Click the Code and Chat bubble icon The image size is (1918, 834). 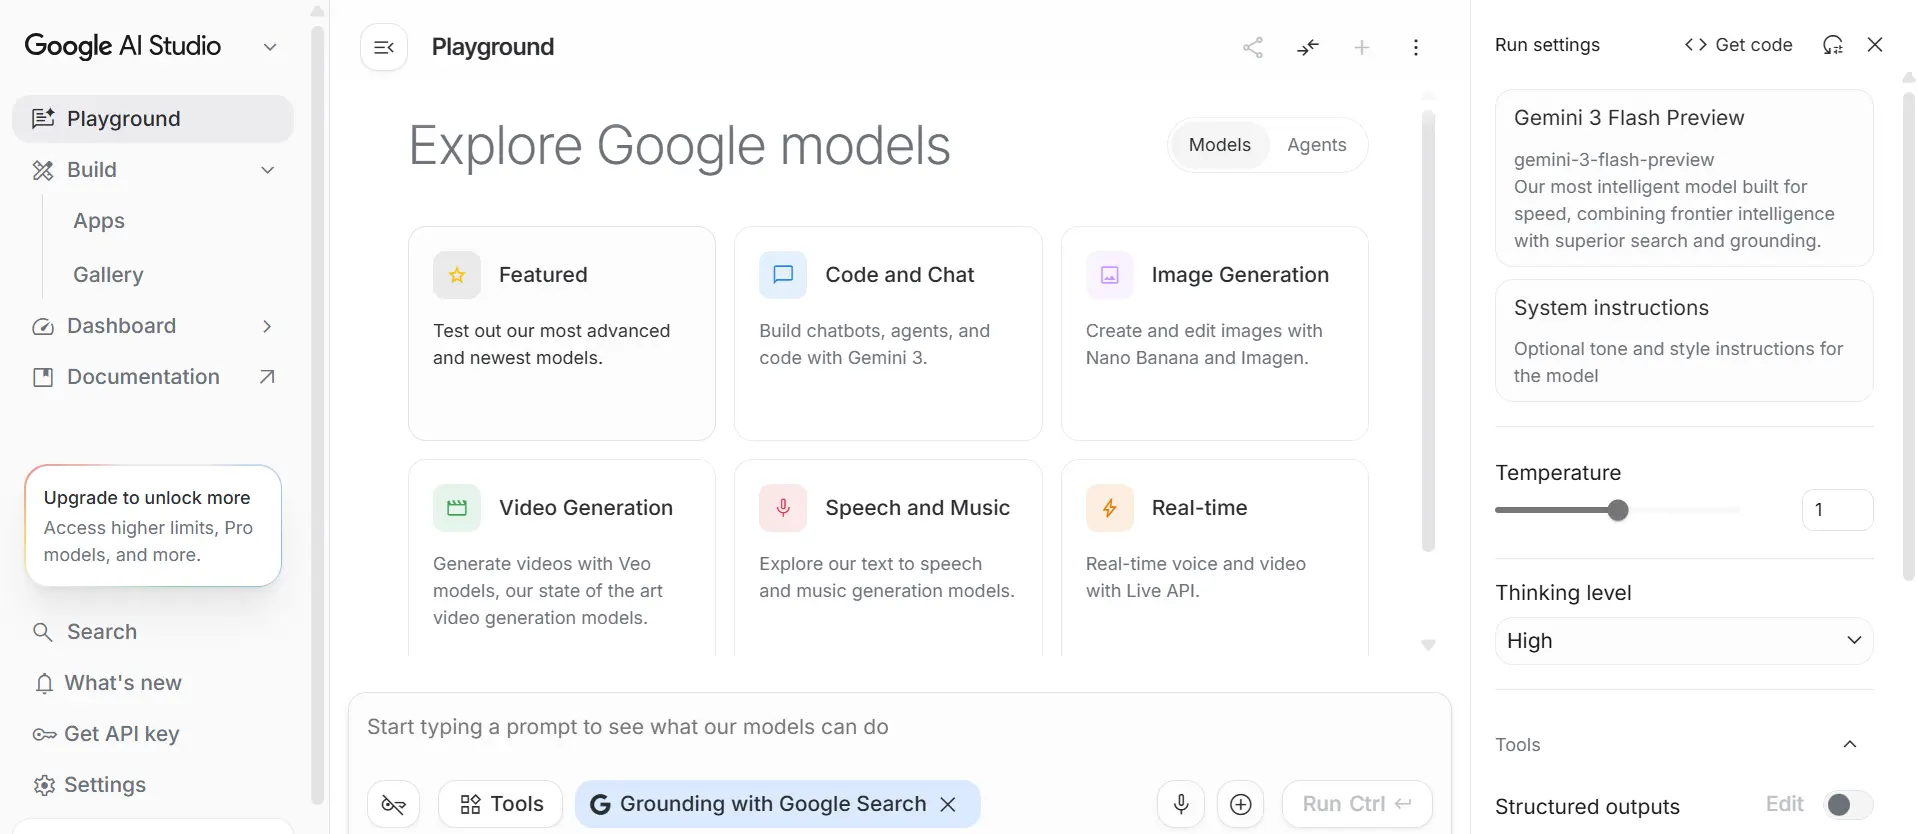783,275
